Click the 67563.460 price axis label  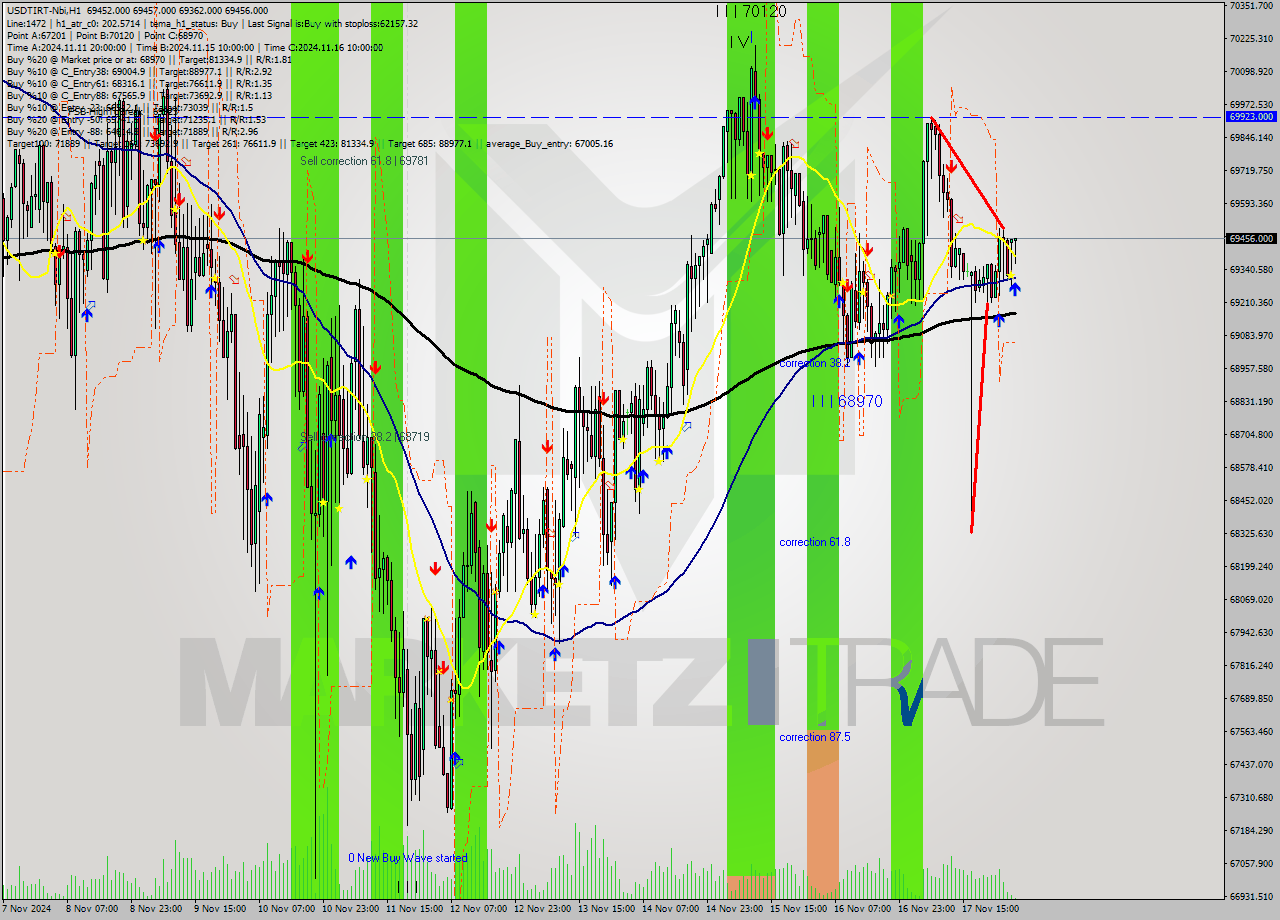[1251, 732]
